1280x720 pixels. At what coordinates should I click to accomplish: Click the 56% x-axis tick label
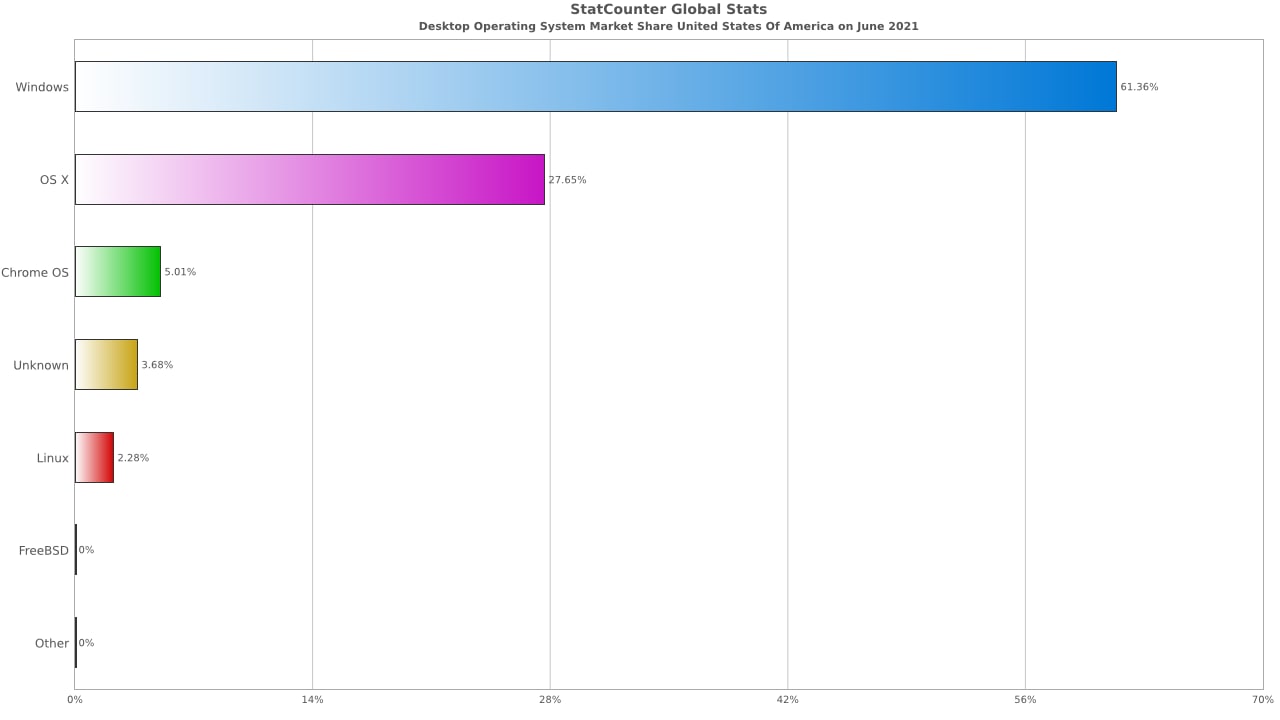click(x=1025, y=699)
